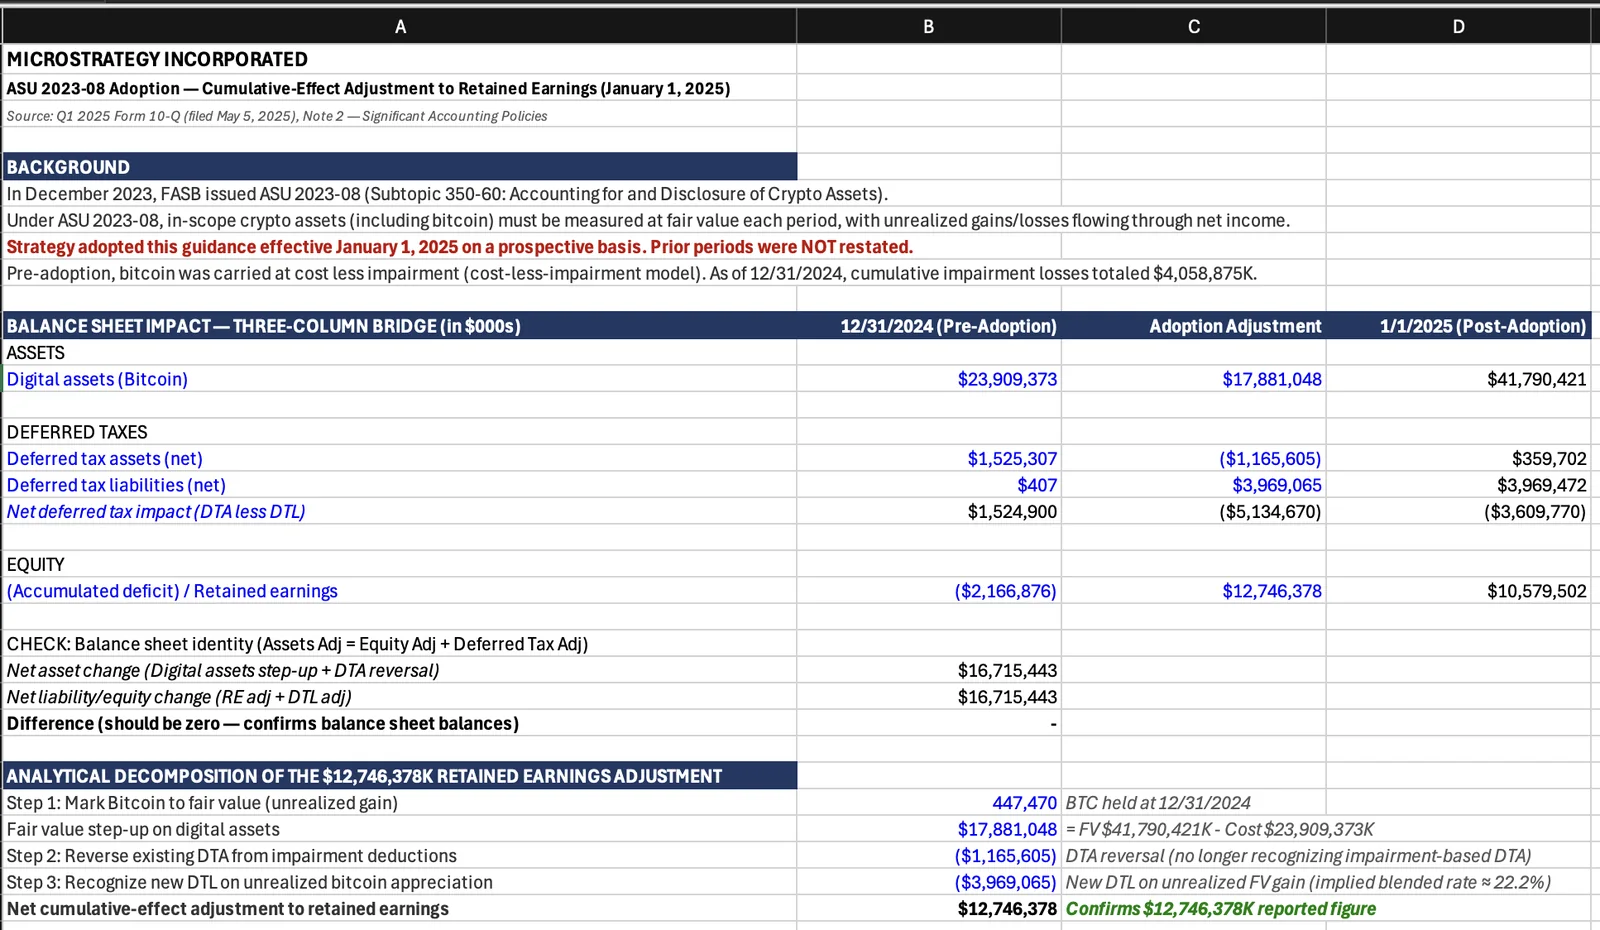Select the Difference (should be zero) label cell
1600x930 pixels.
pyautogui.click(x=400, y=723)
